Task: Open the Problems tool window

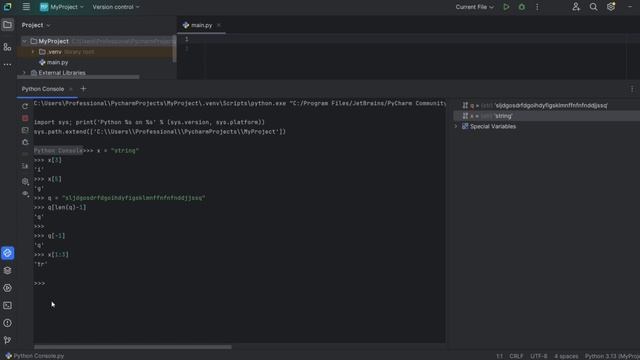Action: 7,323
